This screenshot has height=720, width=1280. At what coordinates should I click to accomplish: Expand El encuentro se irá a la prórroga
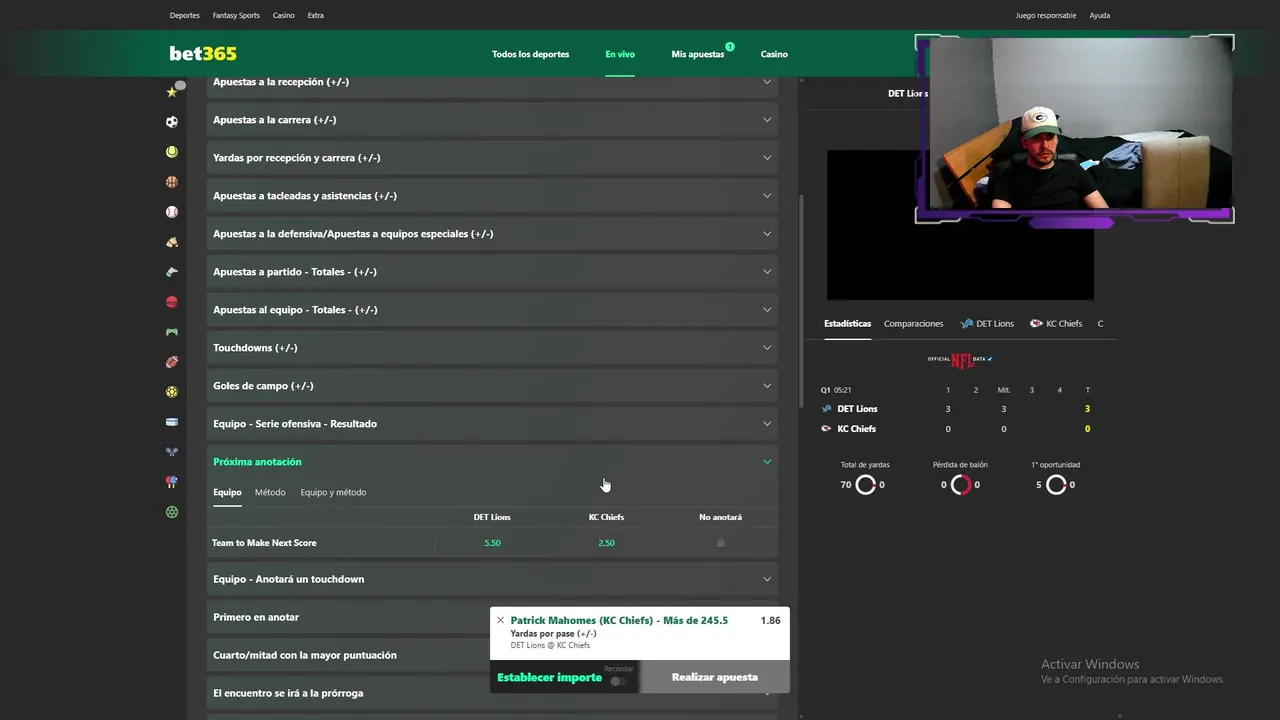(348, 693)
